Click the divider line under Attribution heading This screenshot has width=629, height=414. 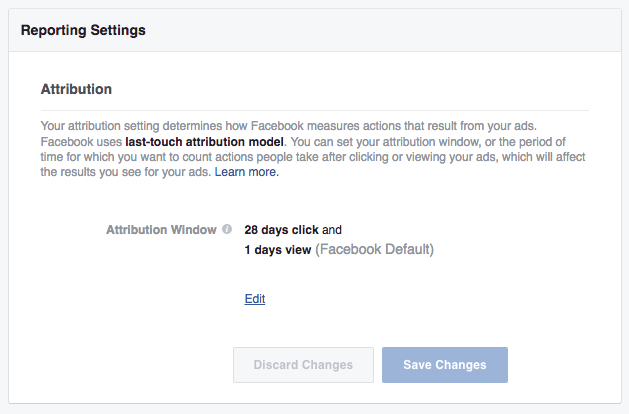click(x=314, y=110)
